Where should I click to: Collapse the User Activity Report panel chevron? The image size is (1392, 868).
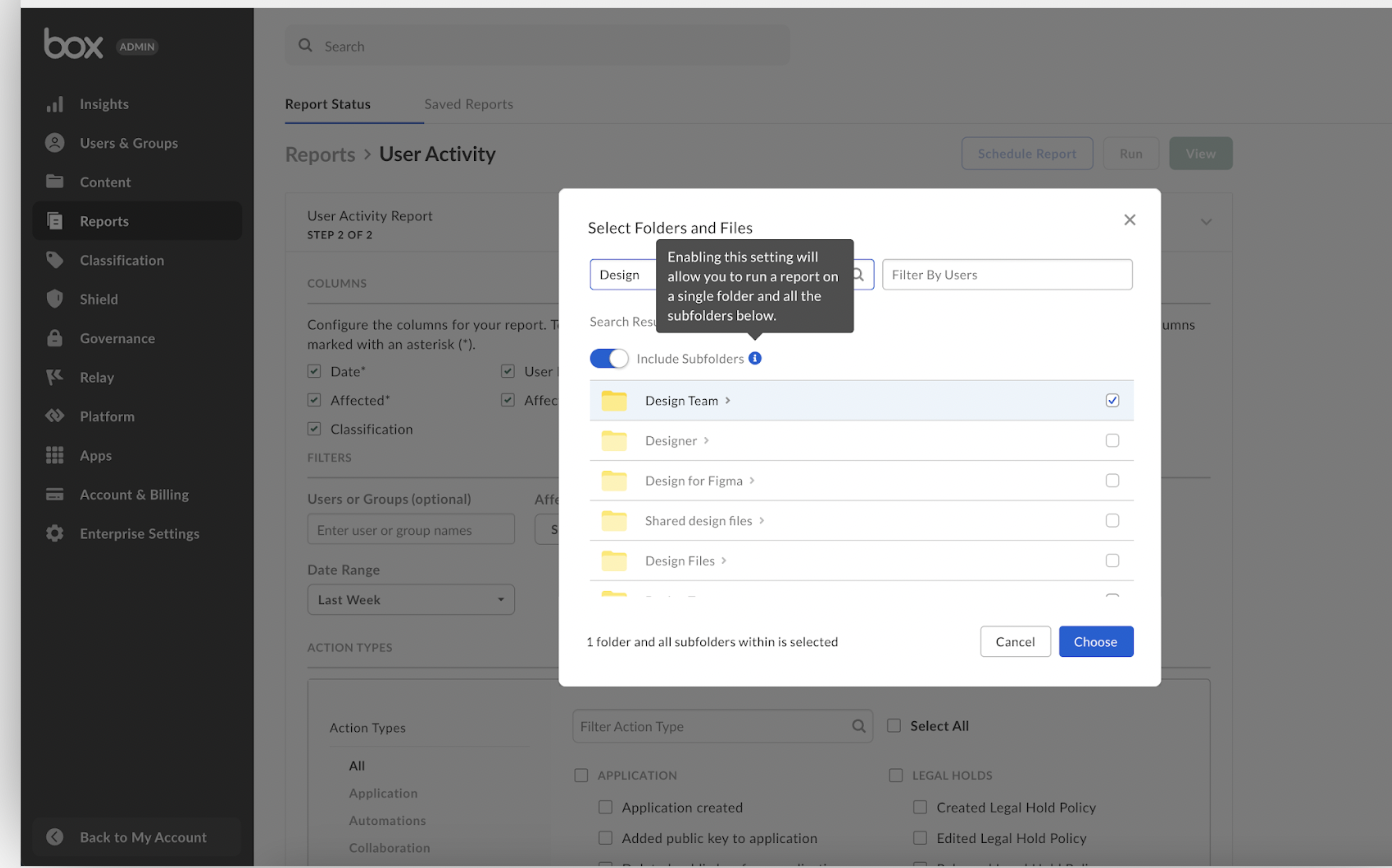(x=1206, y=221)
